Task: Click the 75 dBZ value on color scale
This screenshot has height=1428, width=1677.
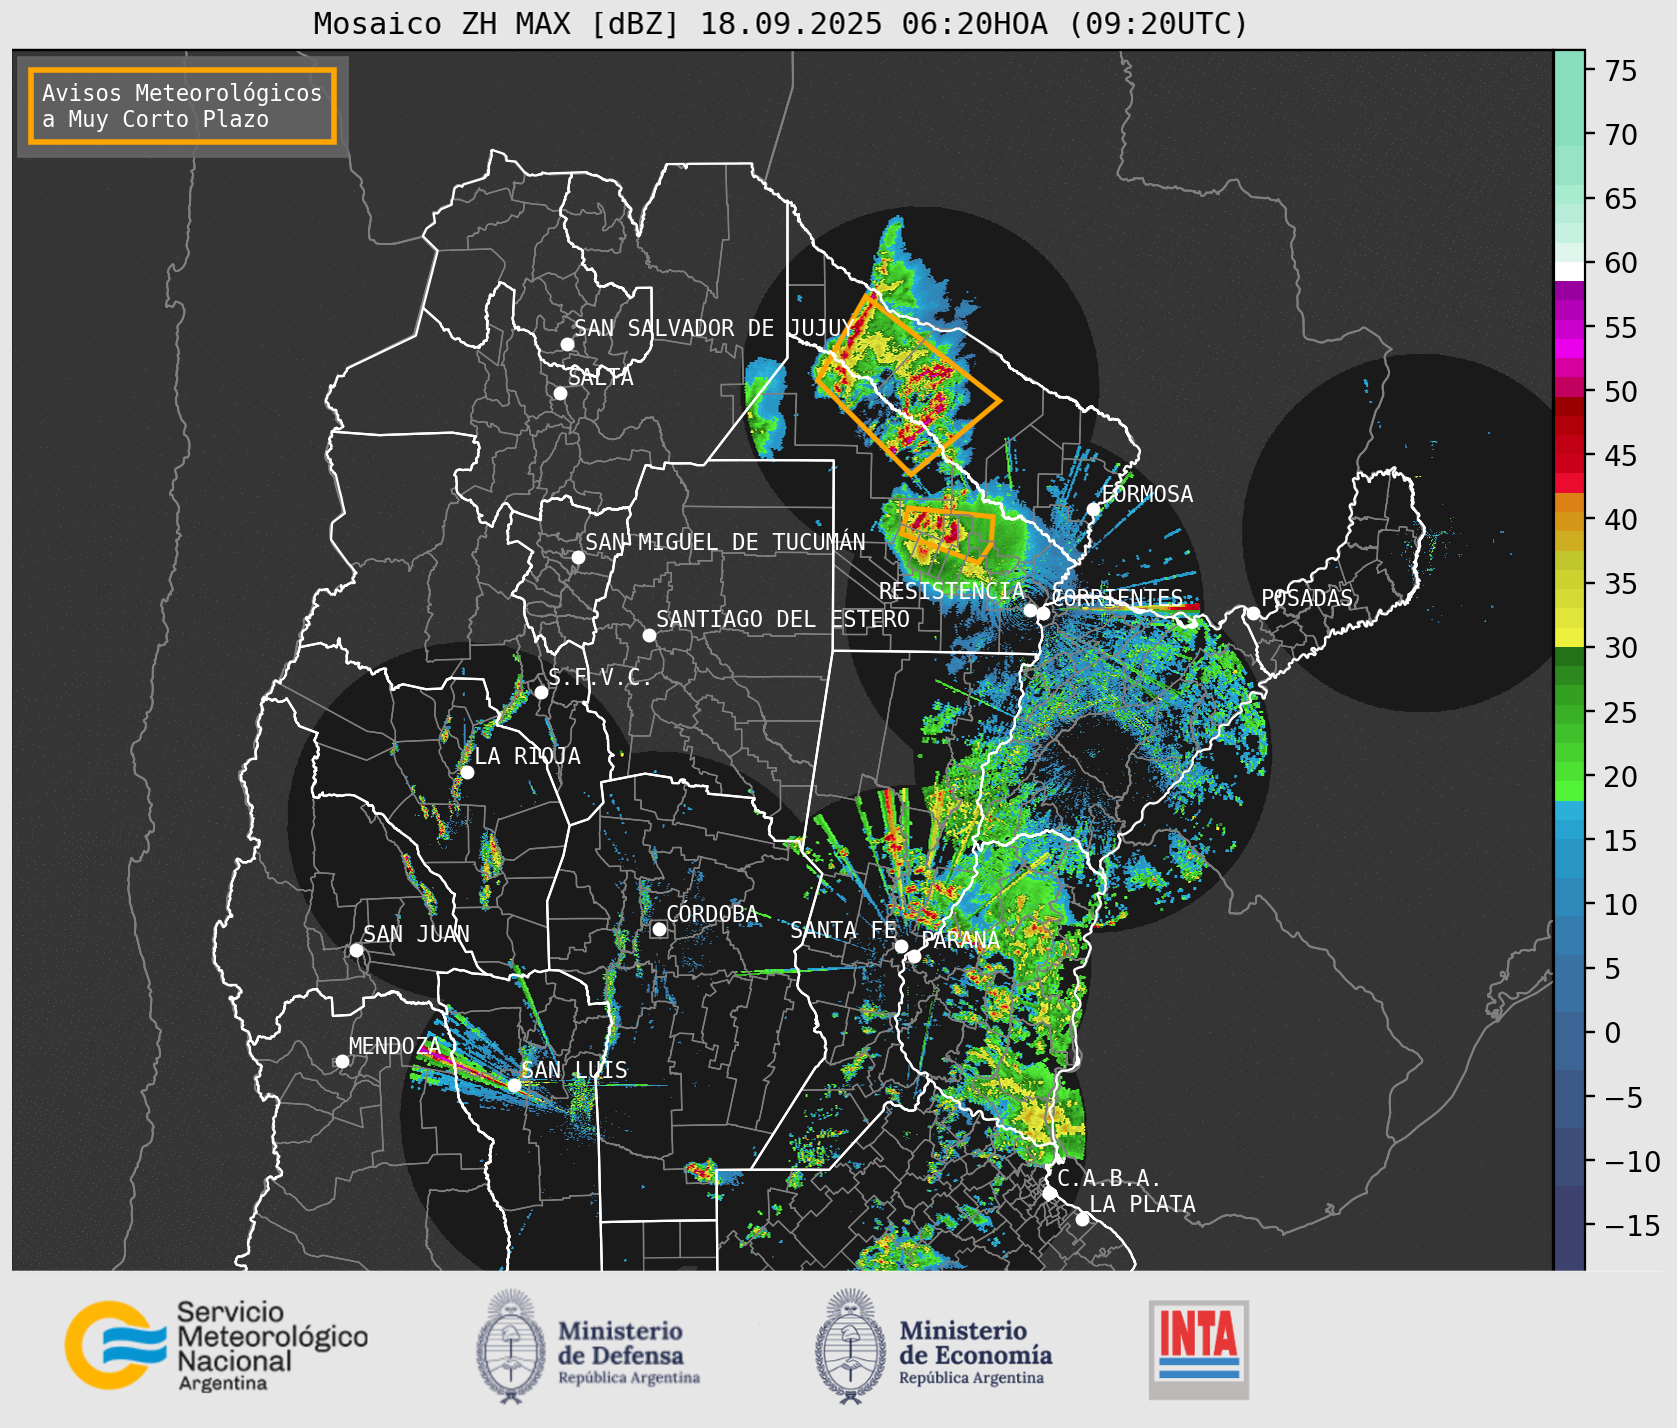Action: pyautogui.click(x=1621, y=71)
